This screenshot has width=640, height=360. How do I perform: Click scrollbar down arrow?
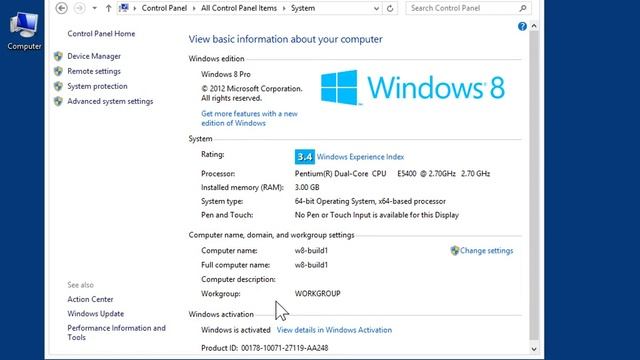click(x=534, y=349)
